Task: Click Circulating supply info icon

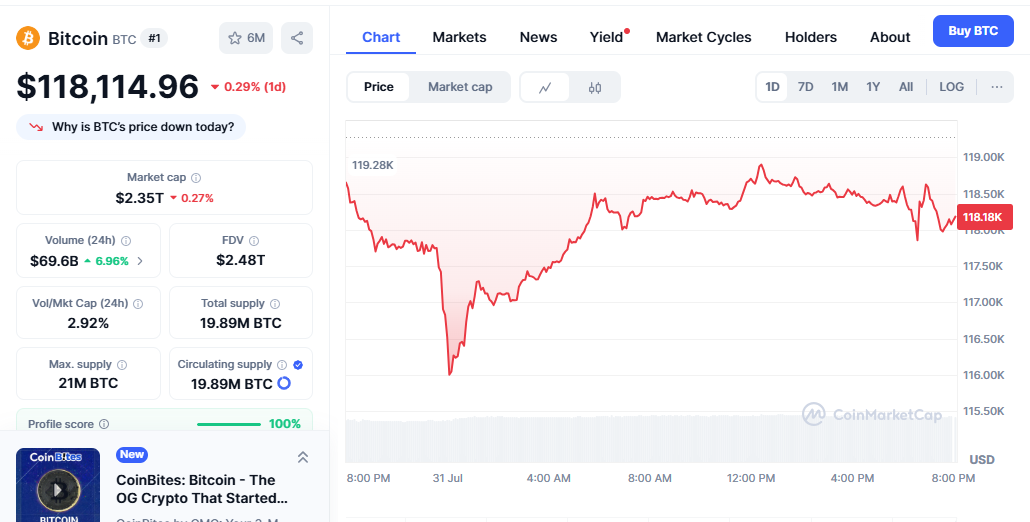Action: click(x=282, y=365)
